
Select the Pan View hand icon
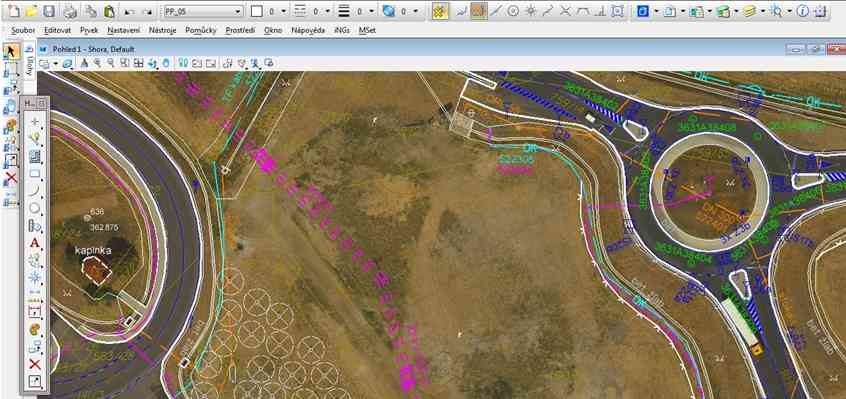[x=166, y=63]
